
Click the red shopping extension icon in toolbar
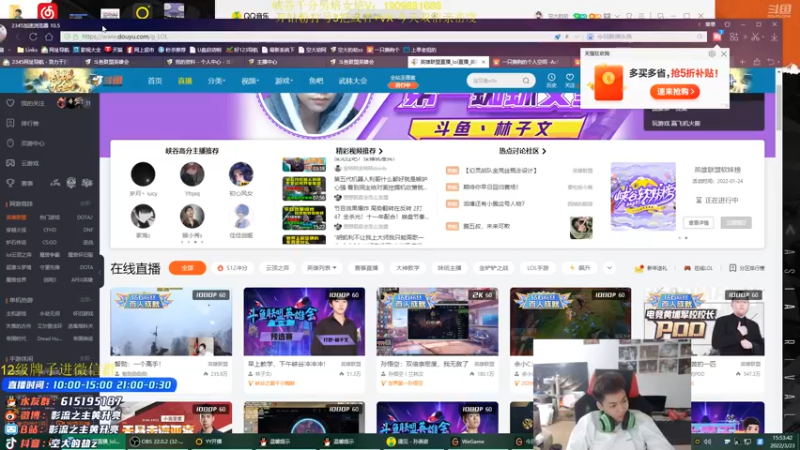[x=717, y=37]
